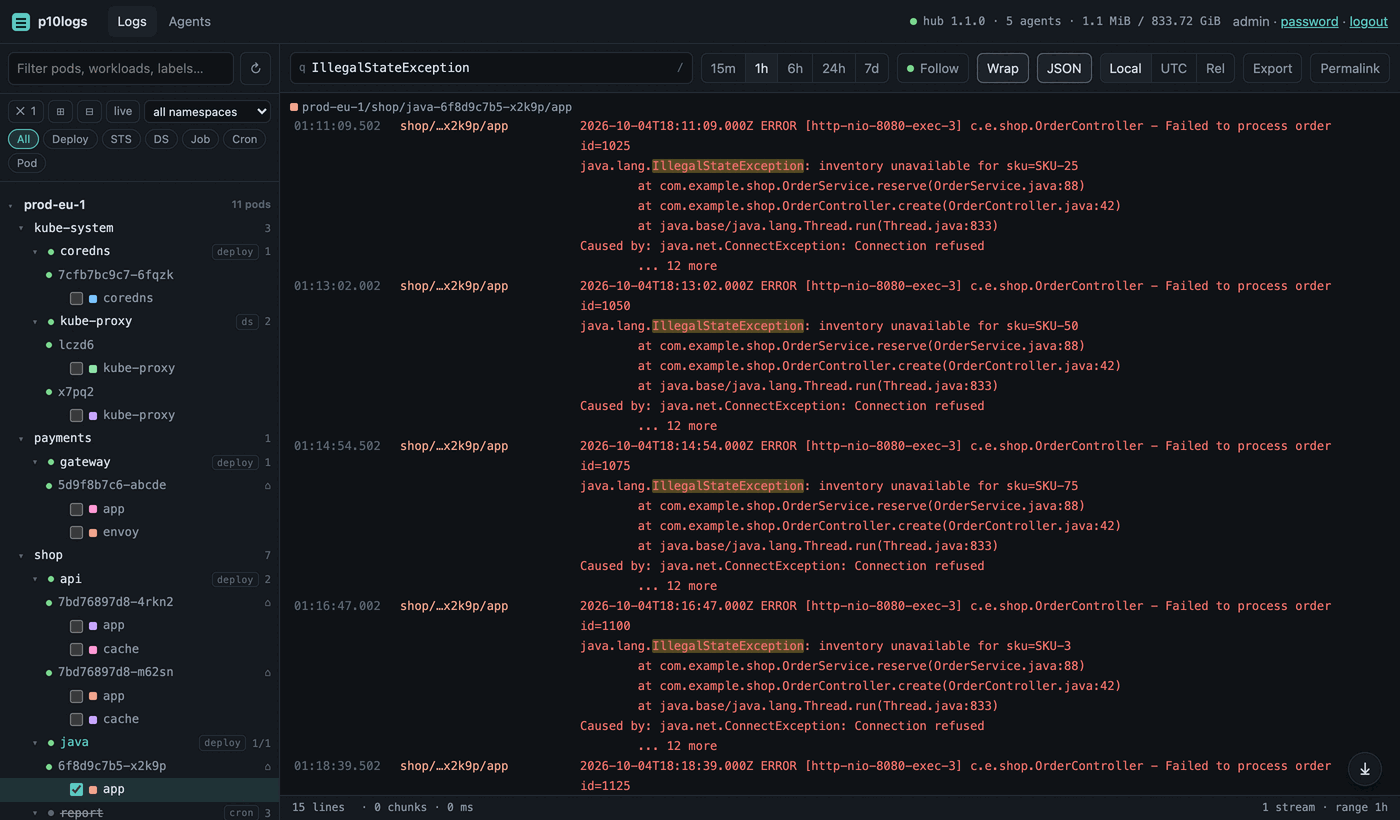Click the small icon beside pod 5d9f8b7c6-abcde
The width and height of the screenshot is (1400, 820).
pos(267,485)
